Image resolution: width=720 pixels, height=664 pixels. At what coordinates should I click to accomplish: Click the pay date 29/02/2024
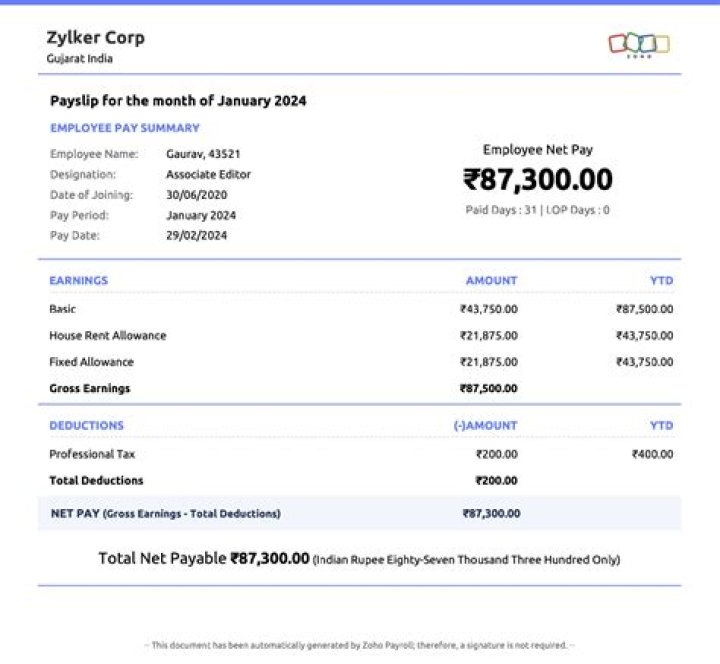[196, 236]
